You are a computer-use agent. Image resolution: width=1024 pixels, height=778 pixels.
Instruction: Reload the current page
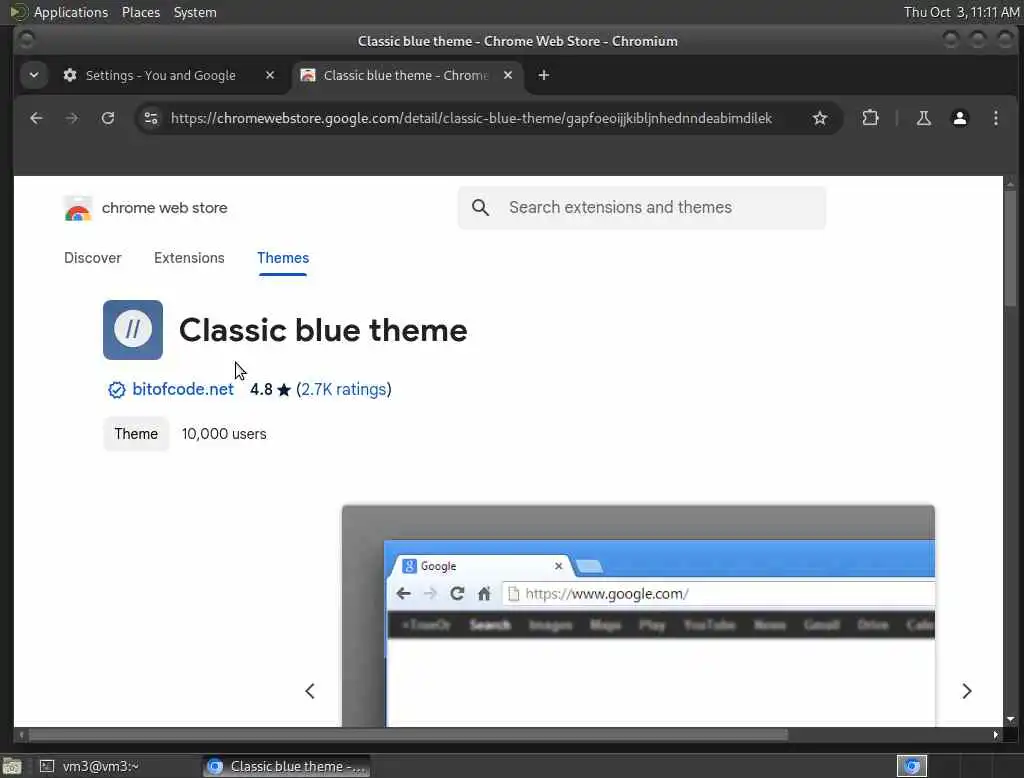[x=108, y=118]
